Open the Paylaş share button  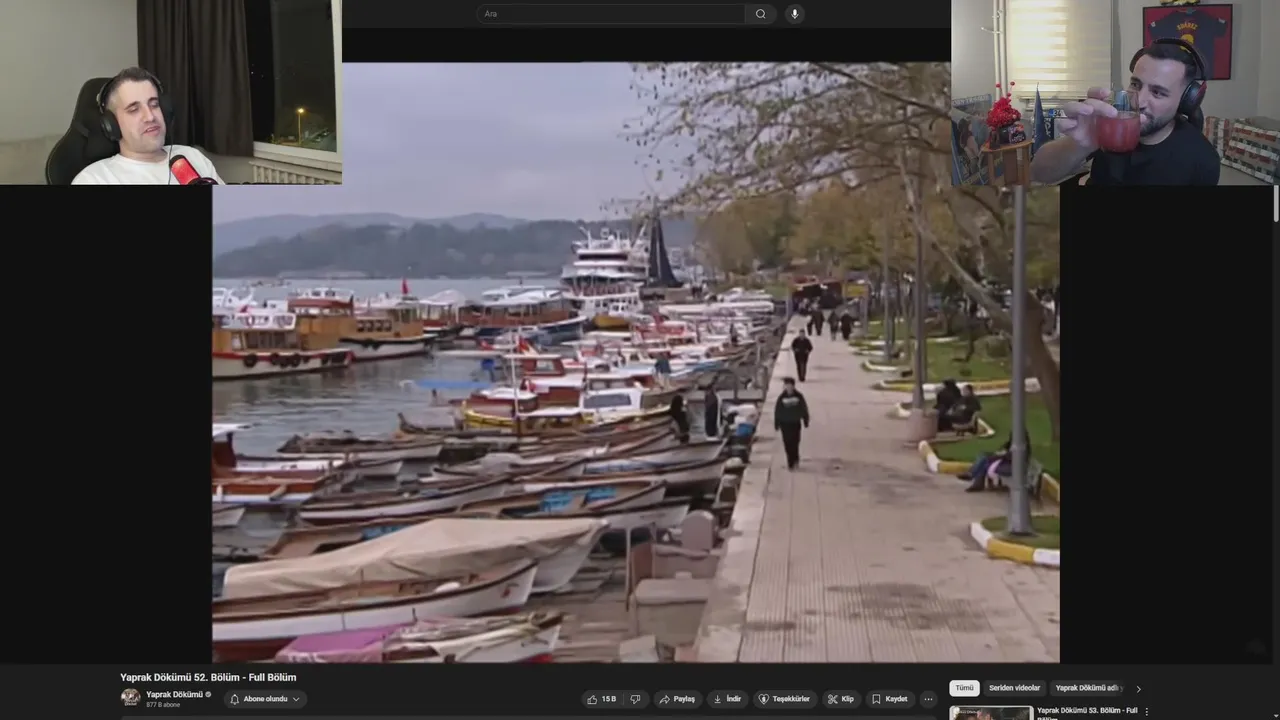point(677,699)
